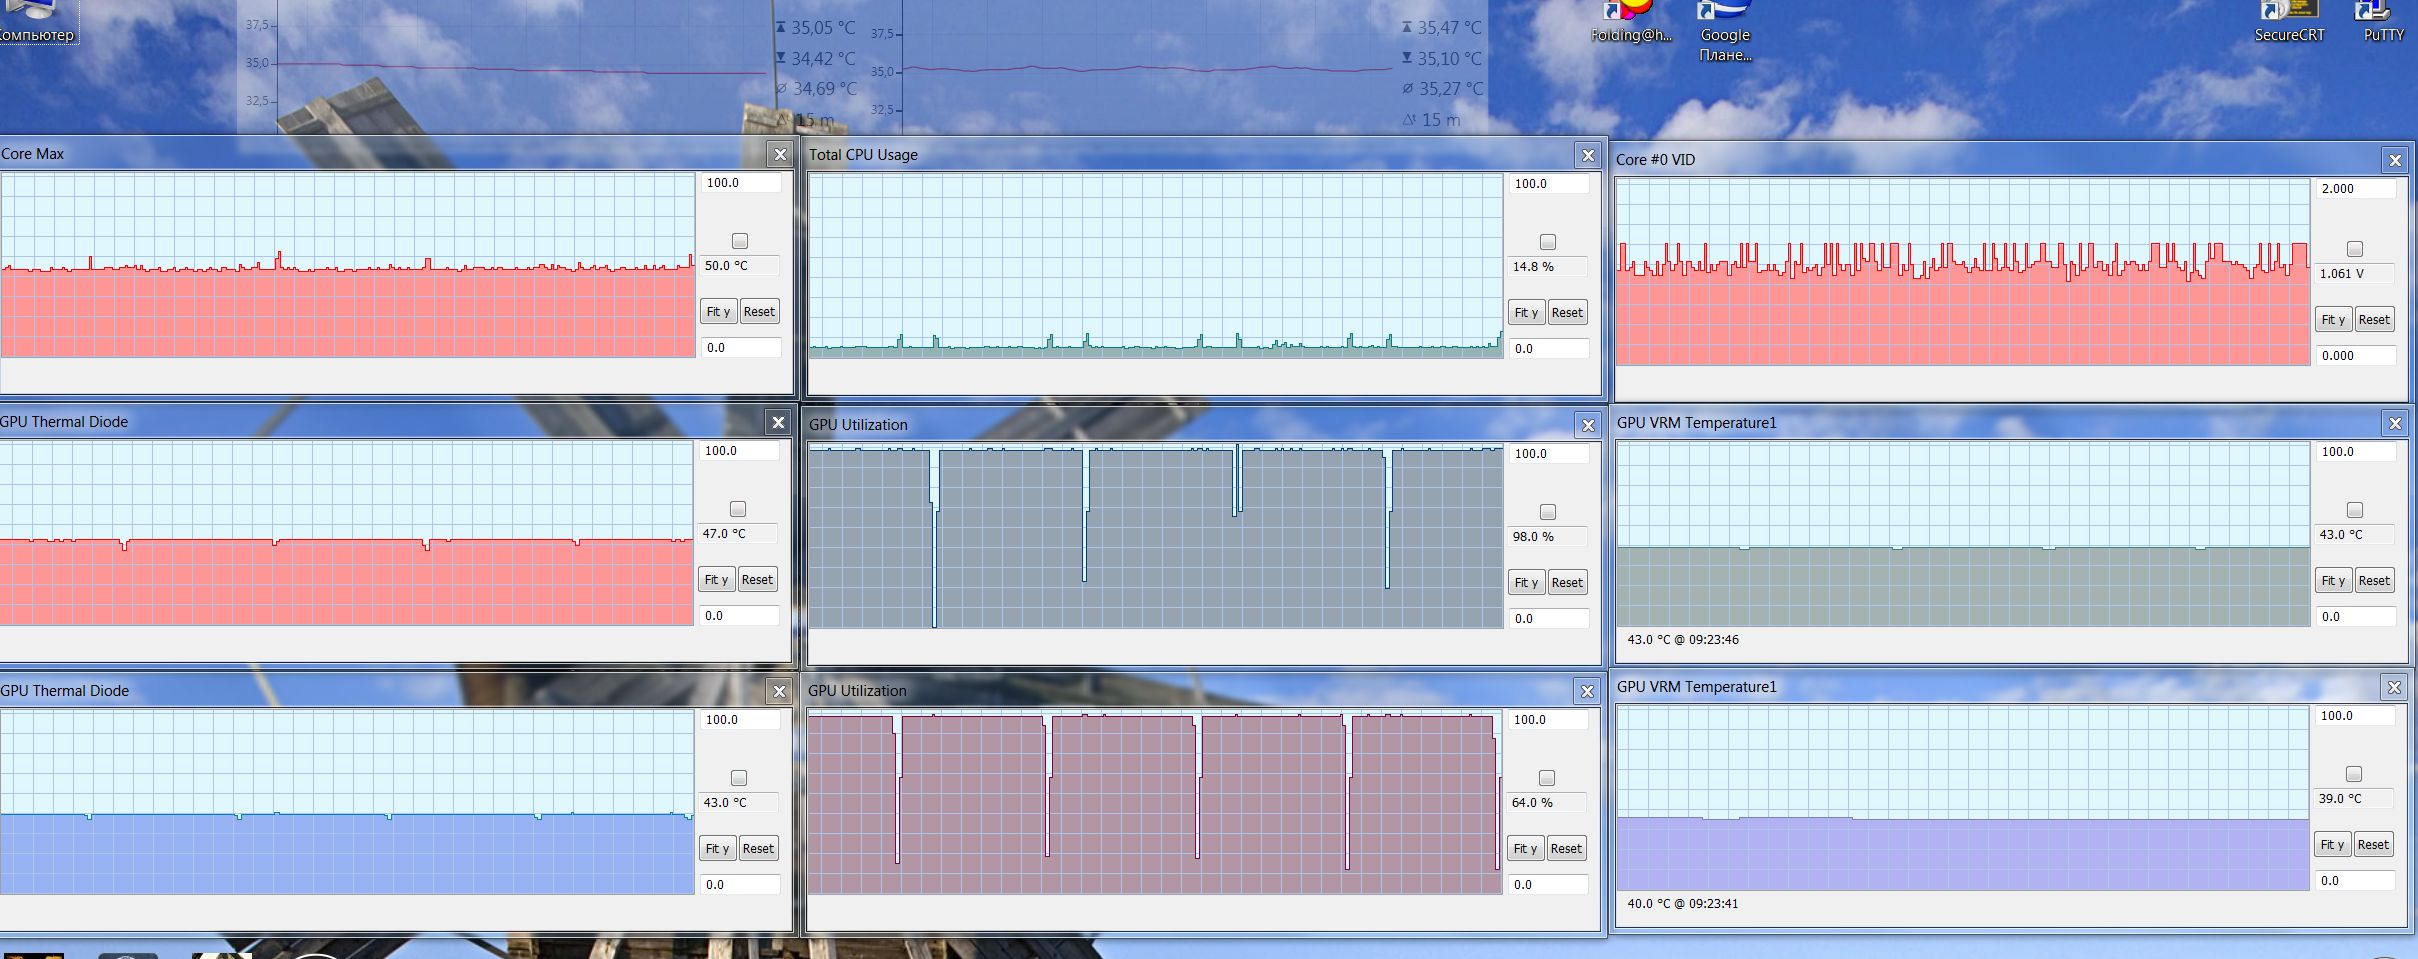The image size is (2418, 959).
Task: Close the Core Max graph window
Action: pyautogui.click(x=780, y=154)
